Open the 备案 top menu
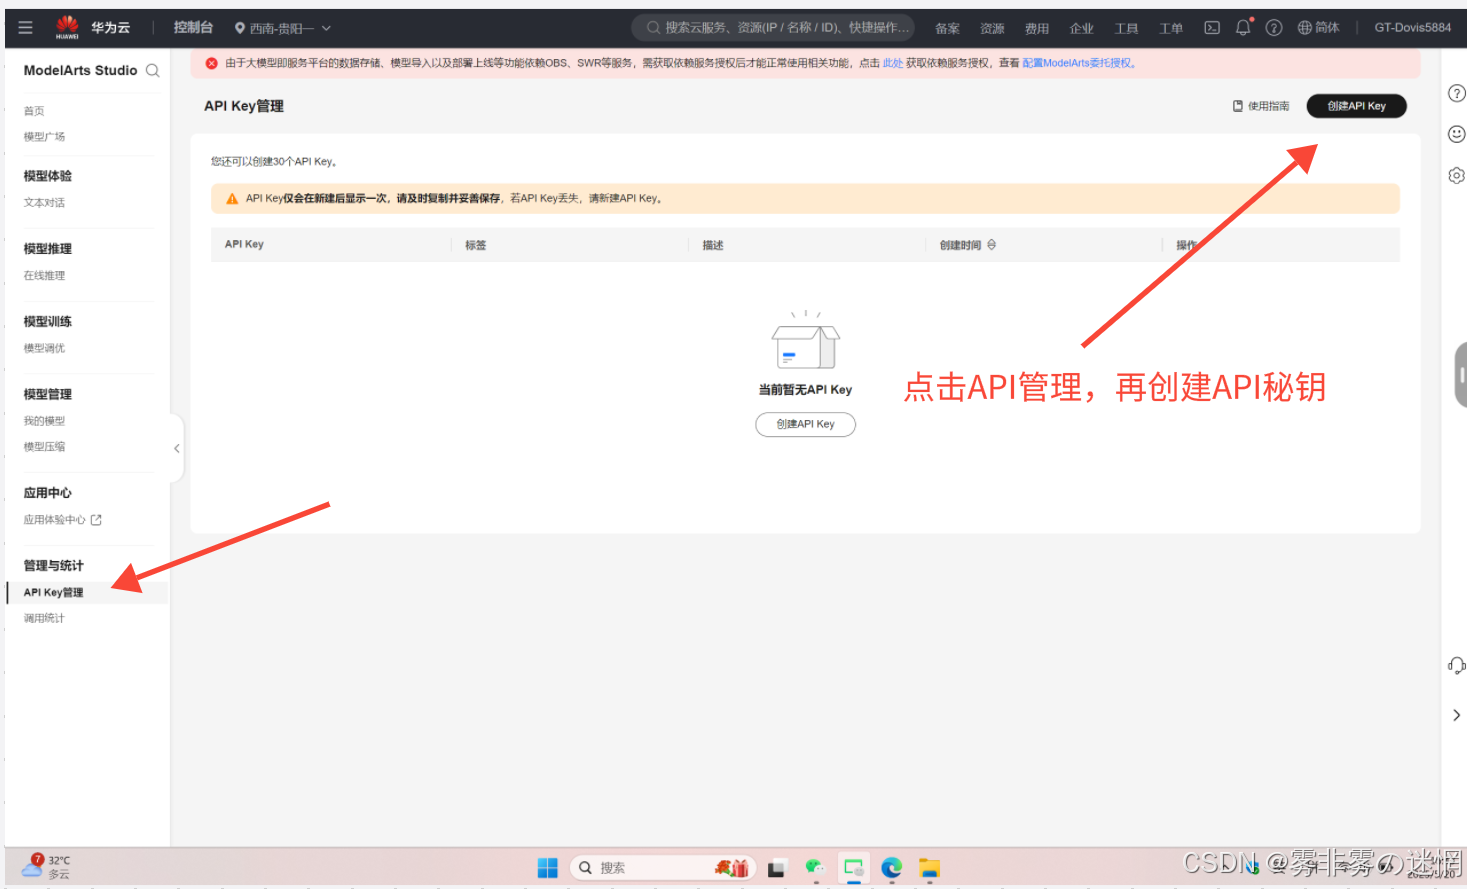Viewport: 1467px width, 889px height. coord(947,28)
